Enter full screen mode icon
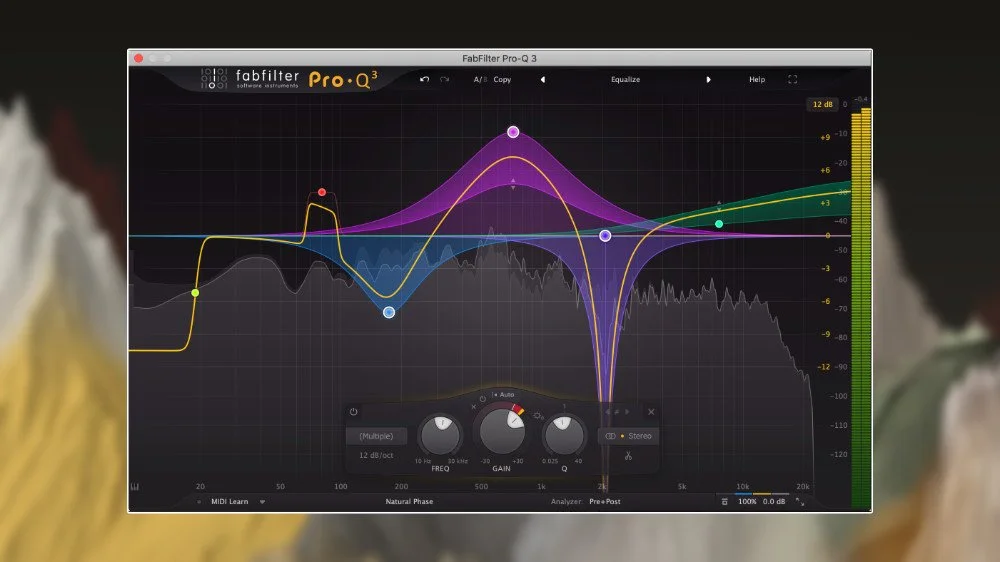This screenshot has height=562, width=1000. (x=793, y=80)
